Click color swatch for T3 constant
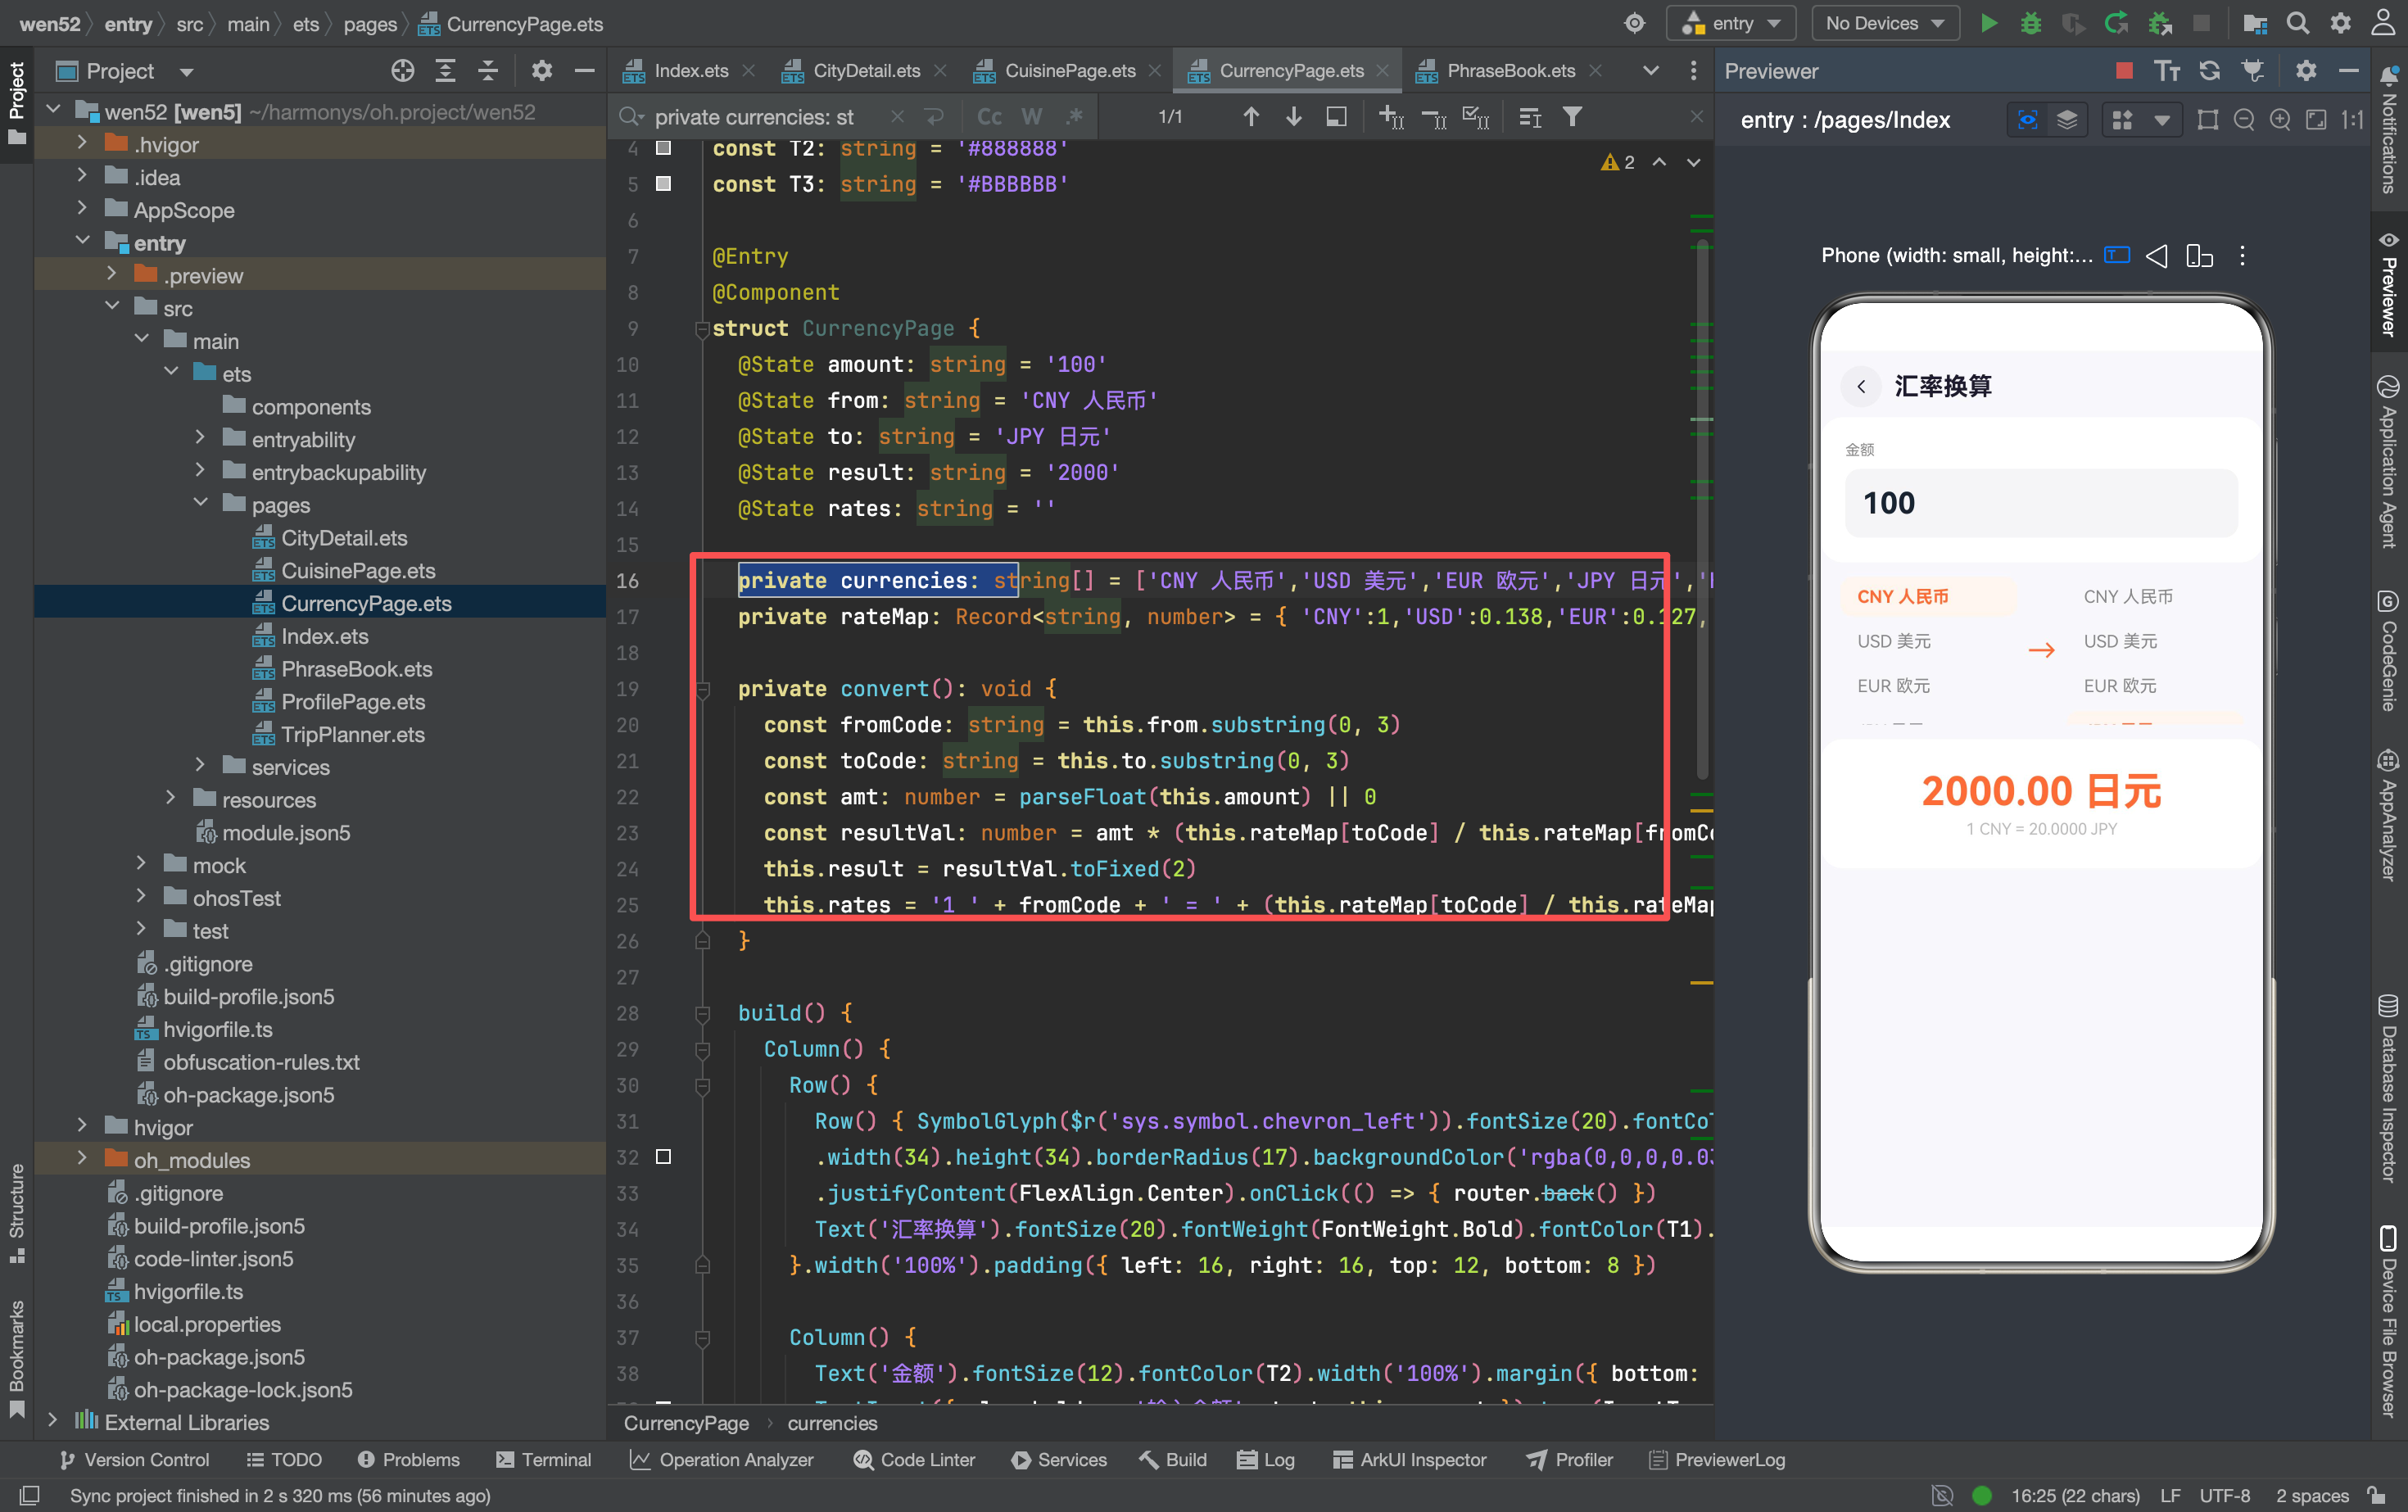This screenshot has width=2408, height=1512. click(x=663, y=184)
